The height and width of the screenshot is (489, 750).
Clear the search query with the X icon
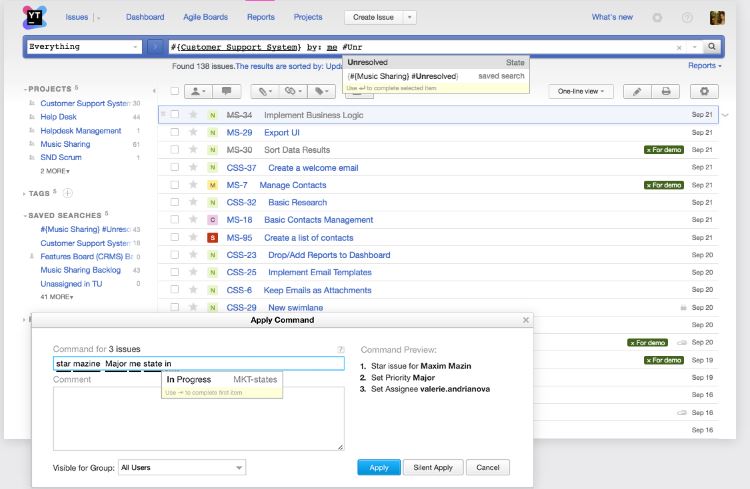click(679, 47)
